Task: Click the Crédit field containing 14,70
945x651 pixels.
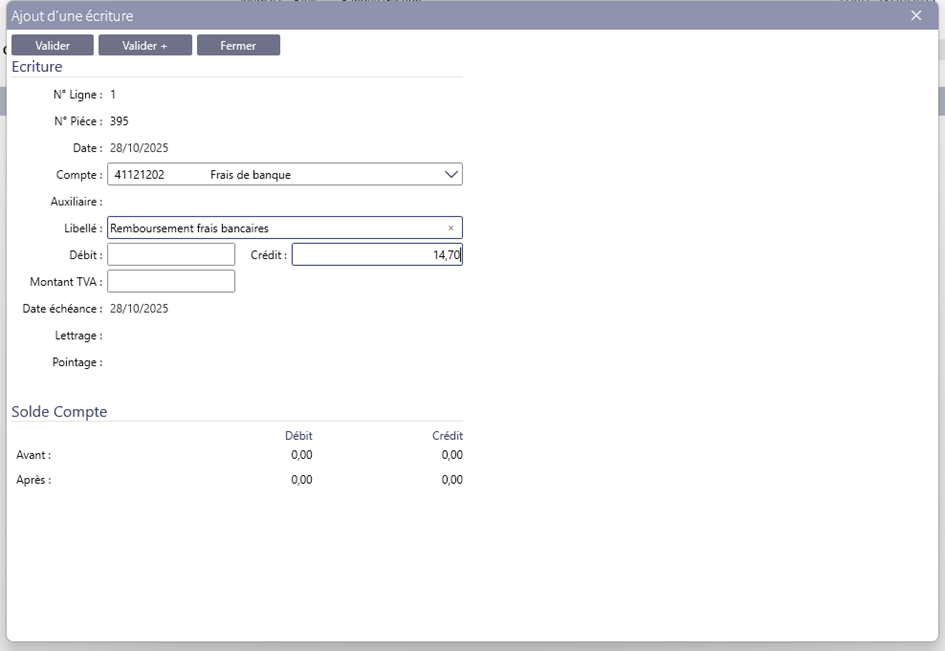Action: tap(376, 255)
